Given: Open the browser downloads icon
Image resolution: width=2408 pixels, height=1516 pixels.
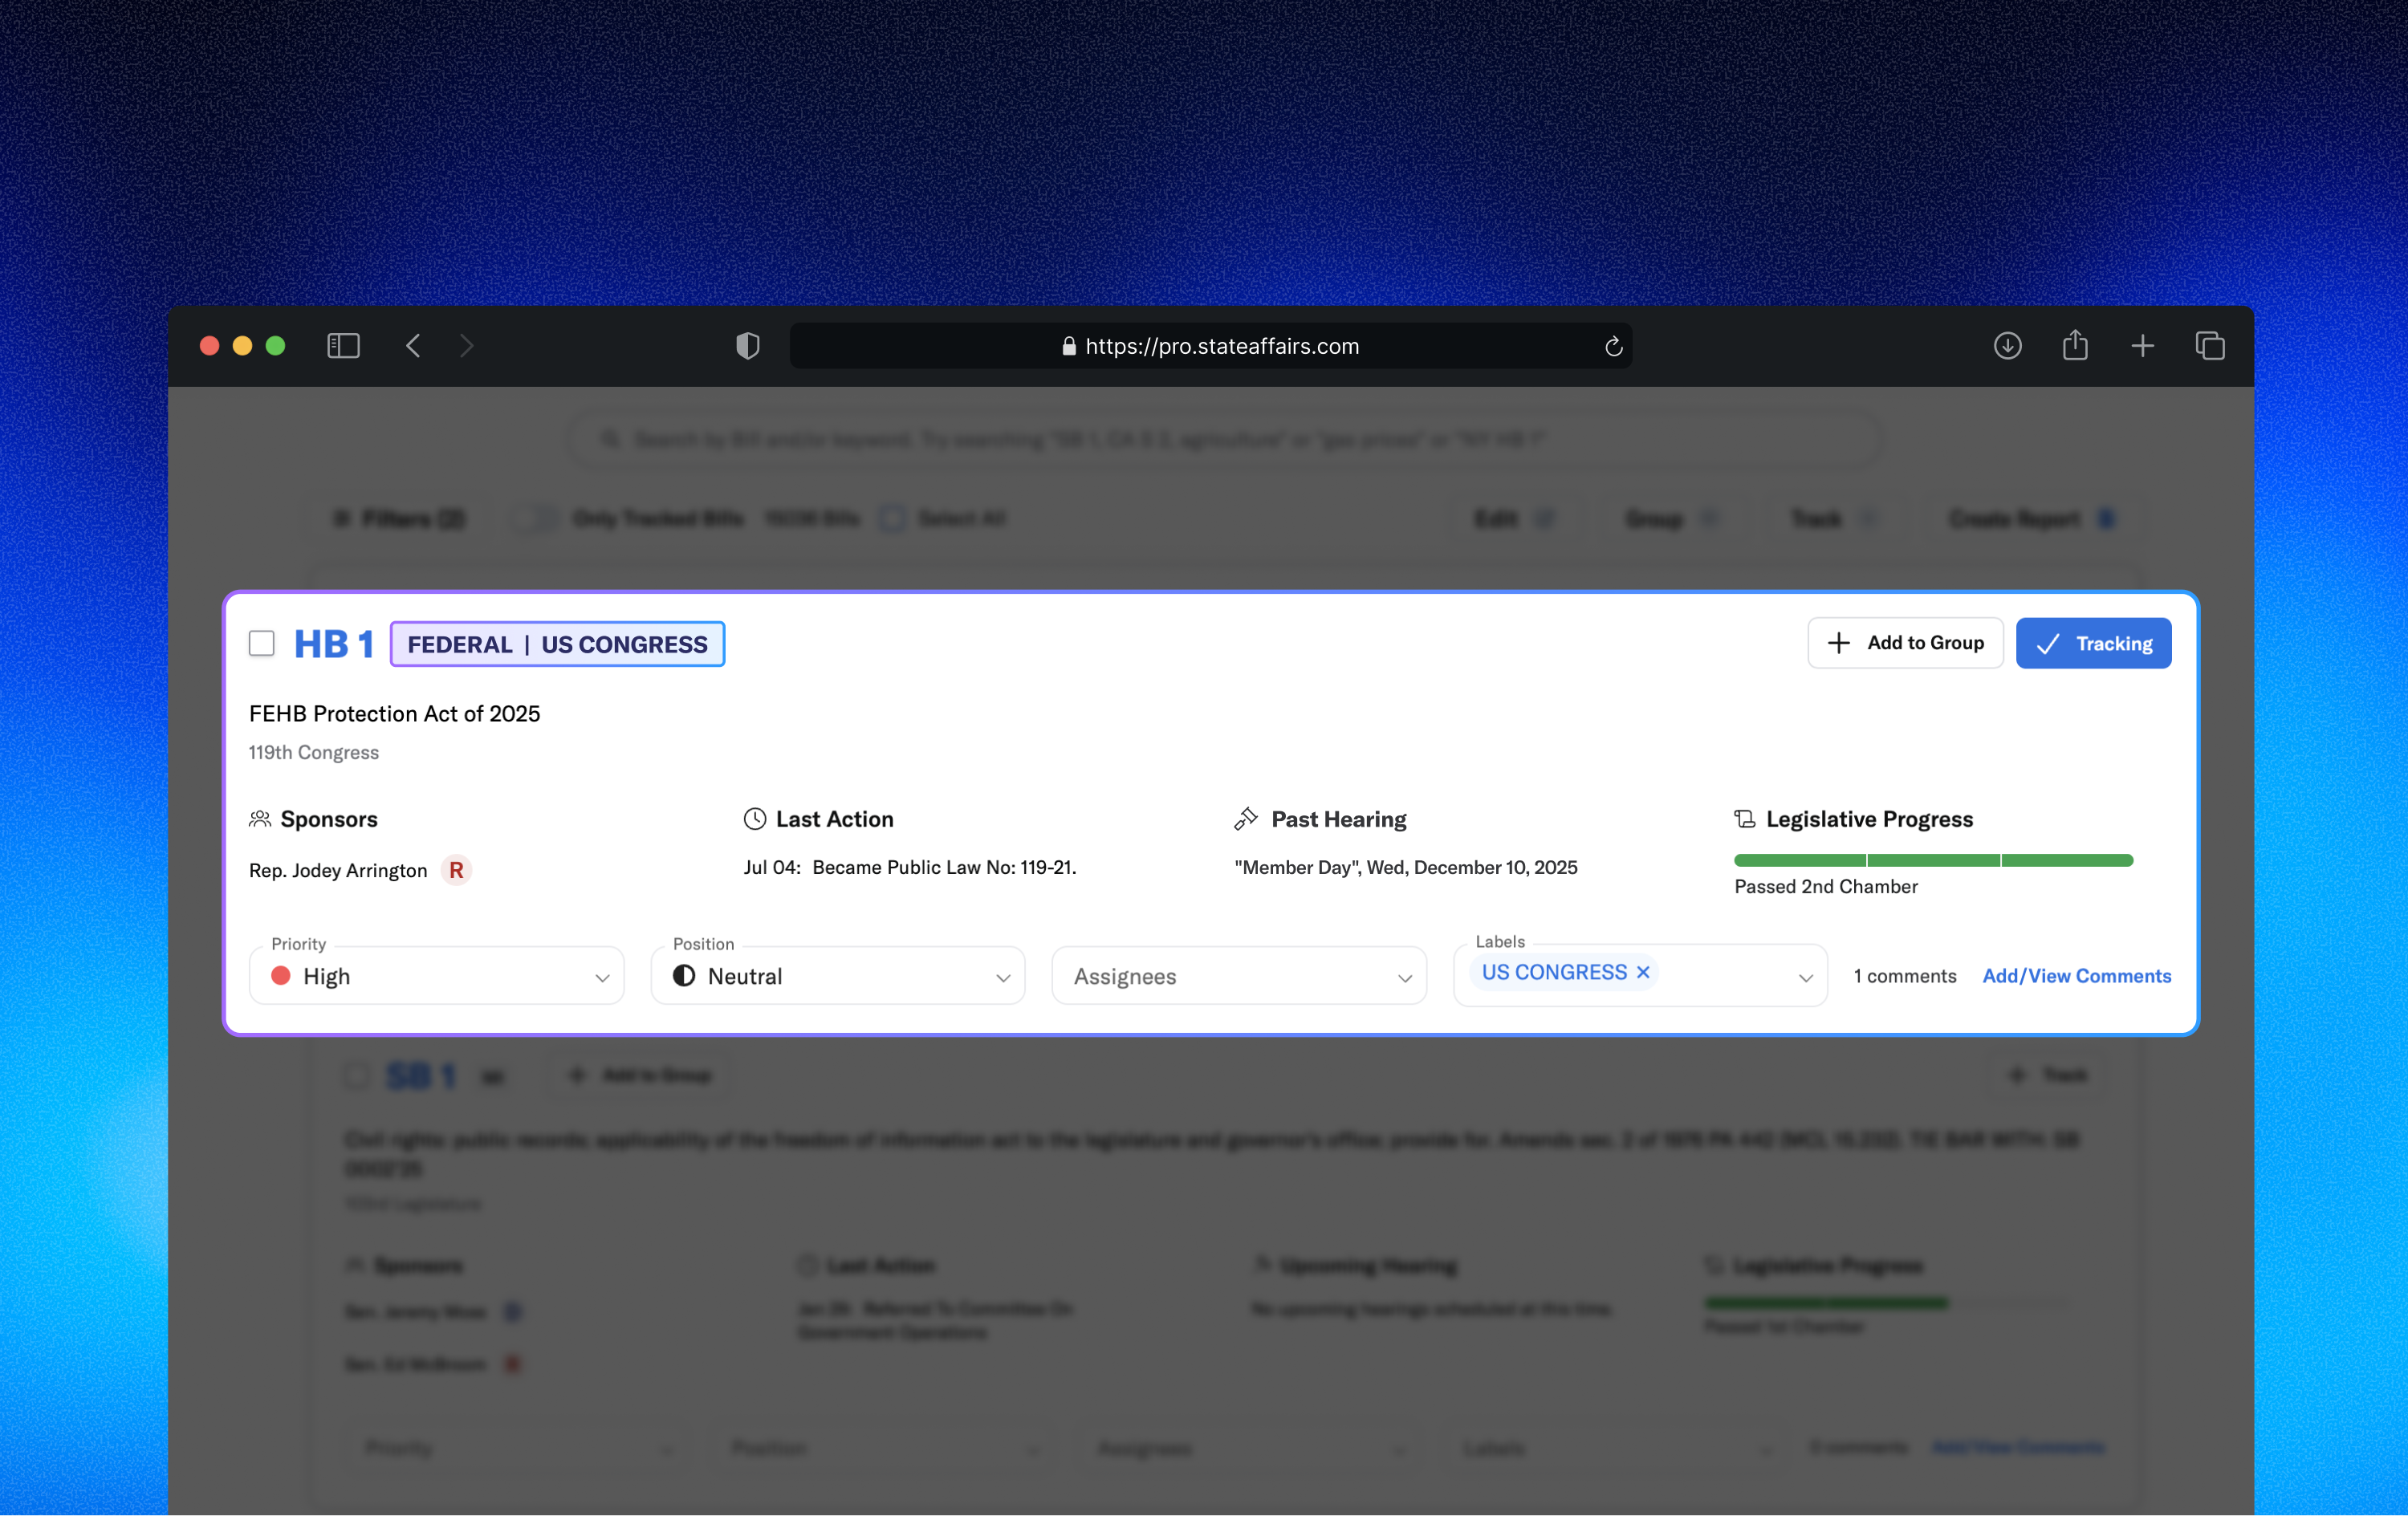Looking at the screenshot, I should click(2007, 346).
